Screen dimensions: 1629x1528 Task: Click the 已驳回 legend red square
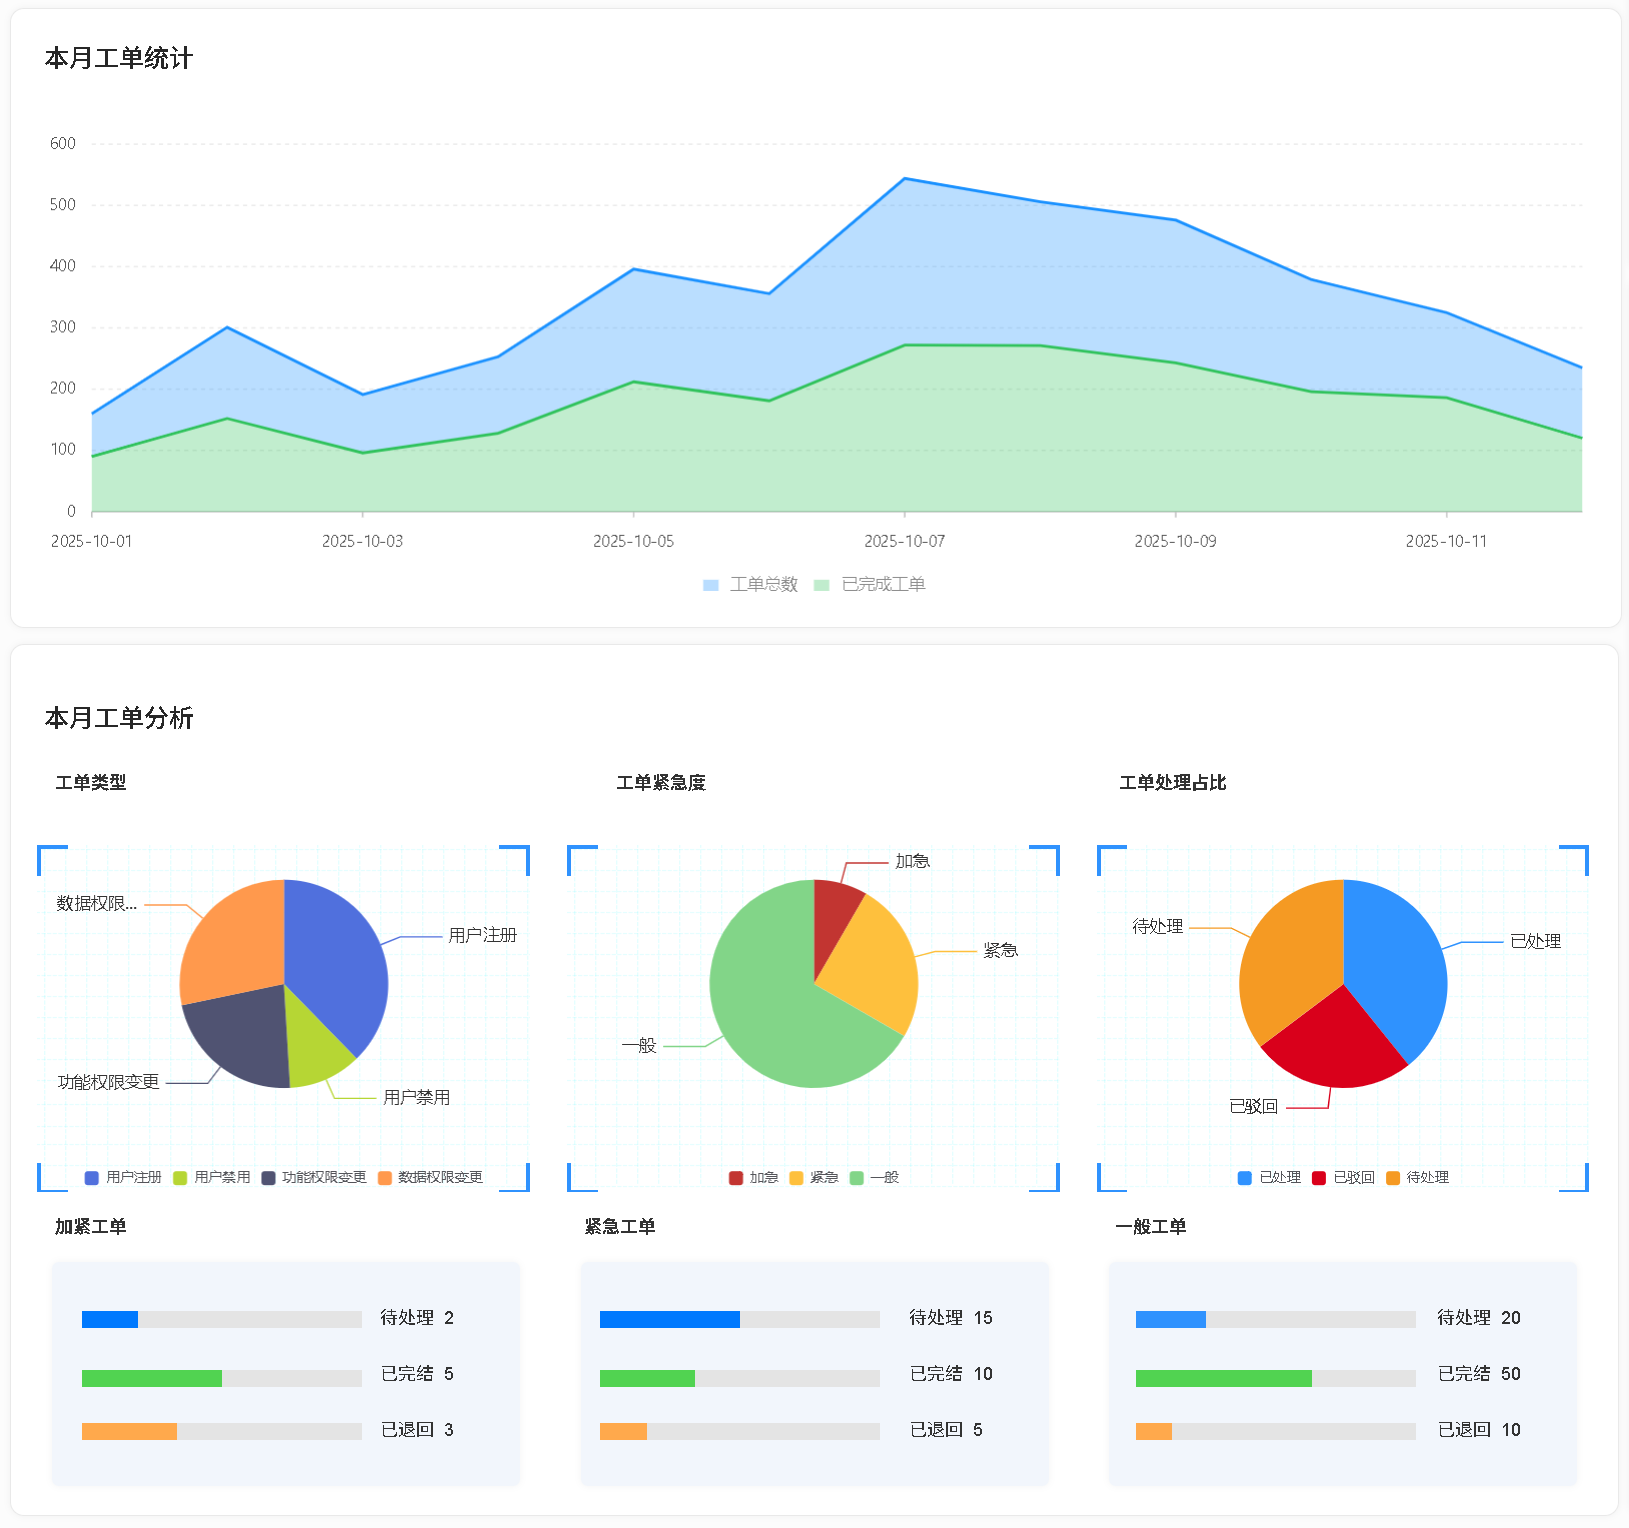pos(1319,1178)
